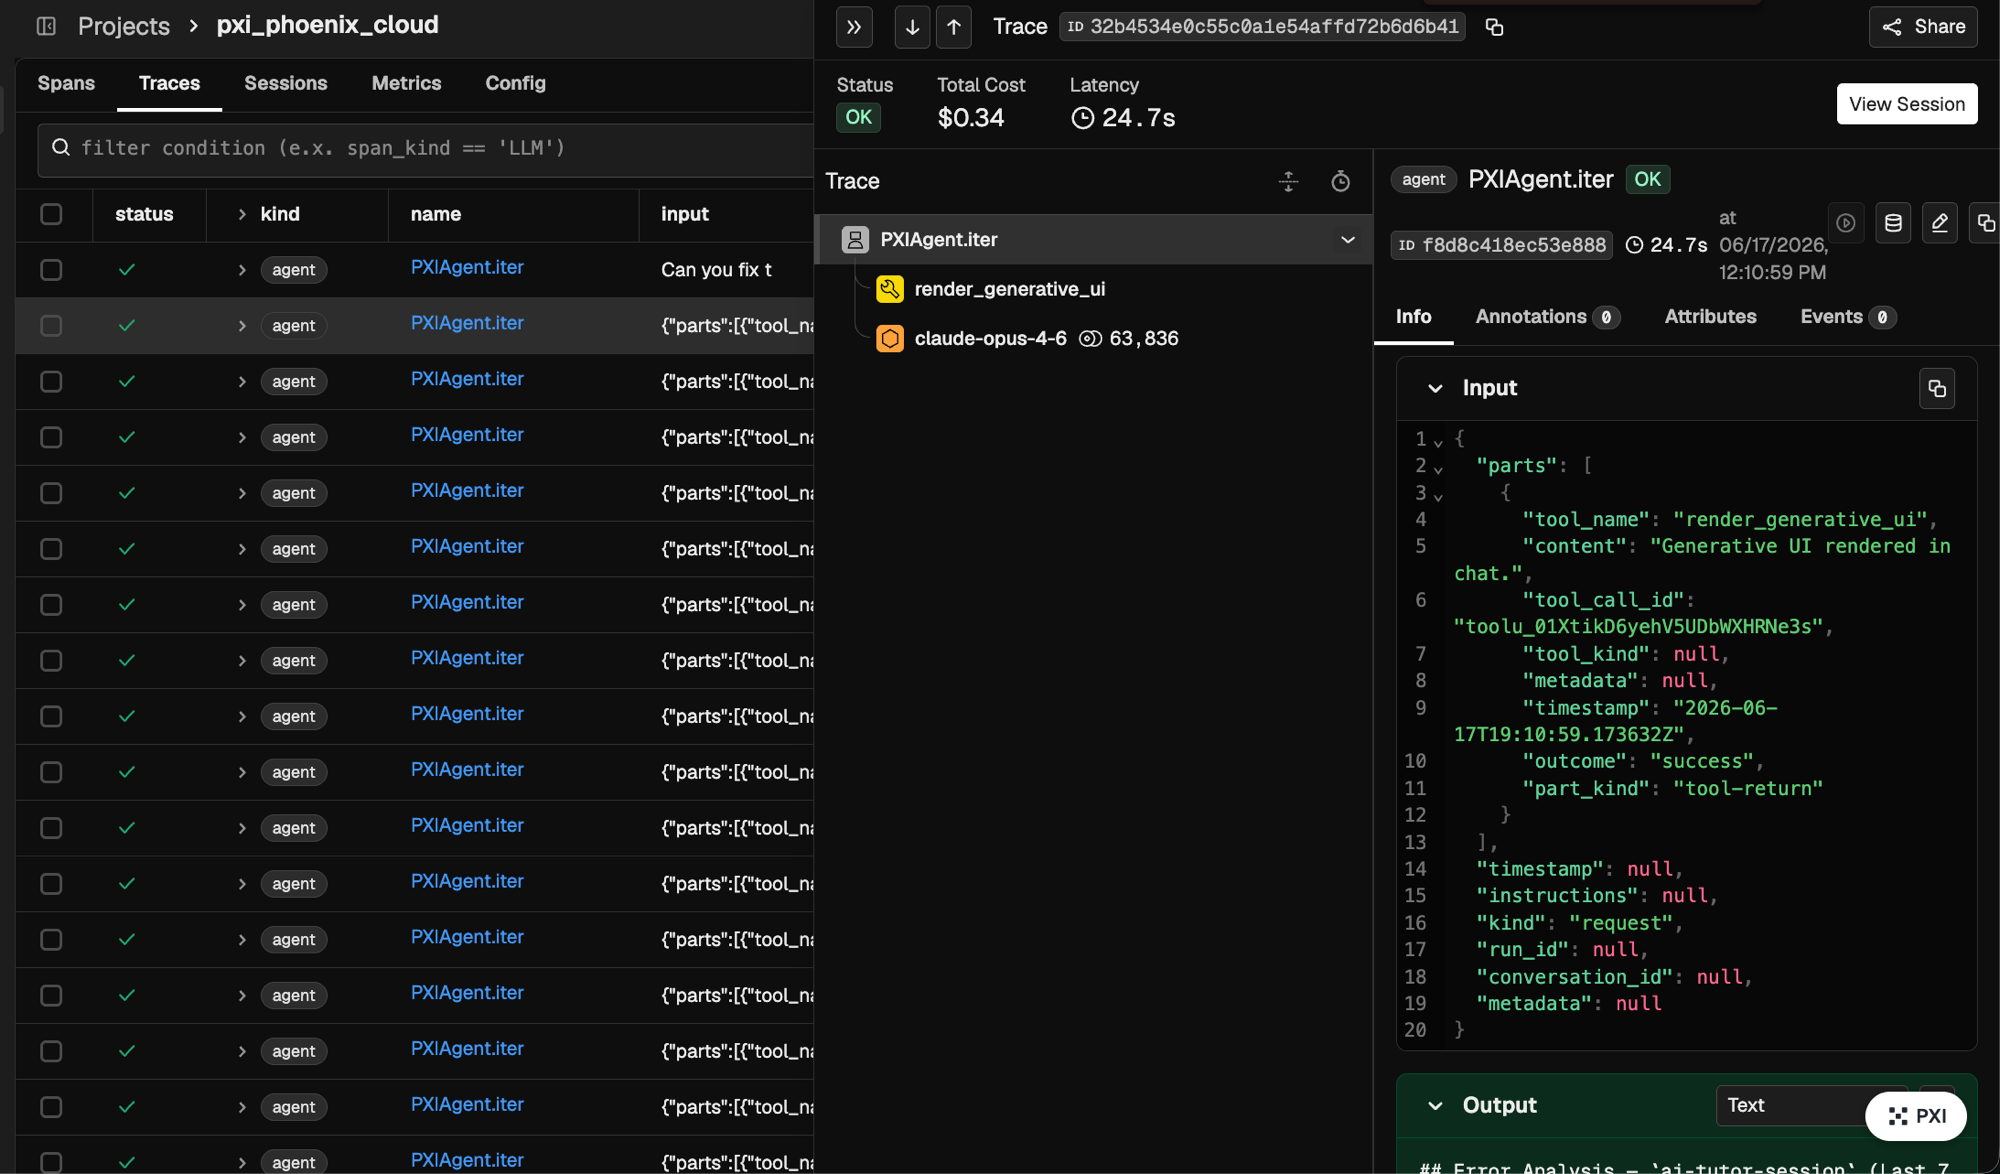The image size is (2000, 1174).
Task: Copy the Input JSON content
Action: pos(1937,388)
